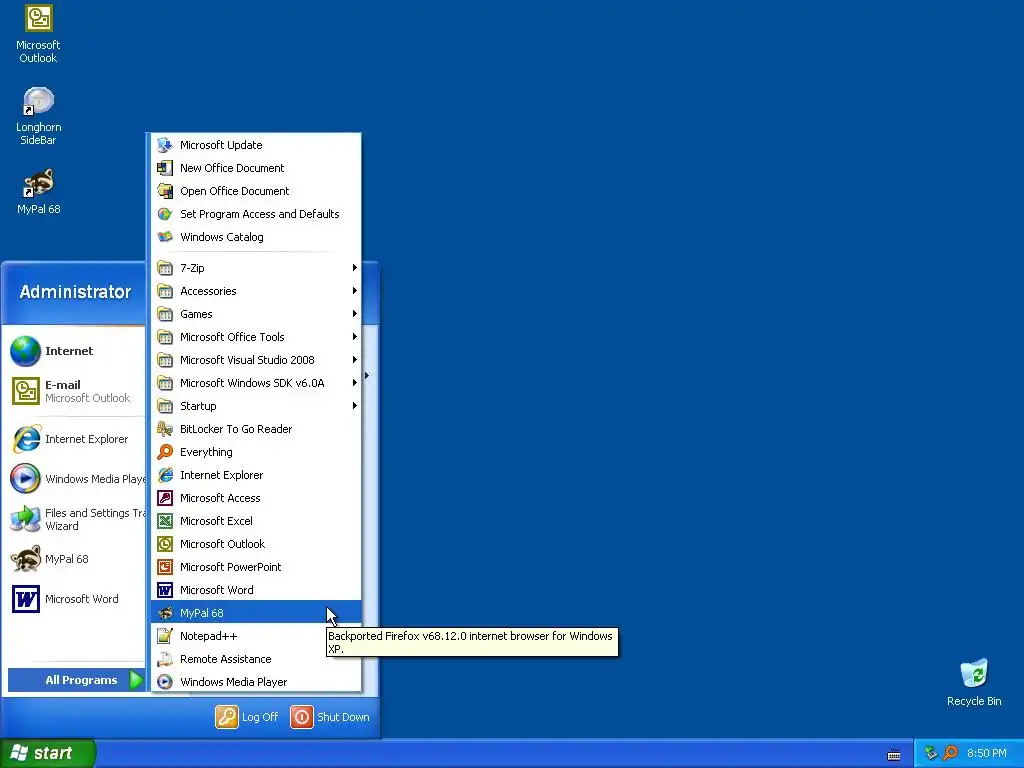Image resolution: width=1024 pixels, height=768 pixels.
Task: Click the Windows Catalog icon
Action: coord(165,236)
